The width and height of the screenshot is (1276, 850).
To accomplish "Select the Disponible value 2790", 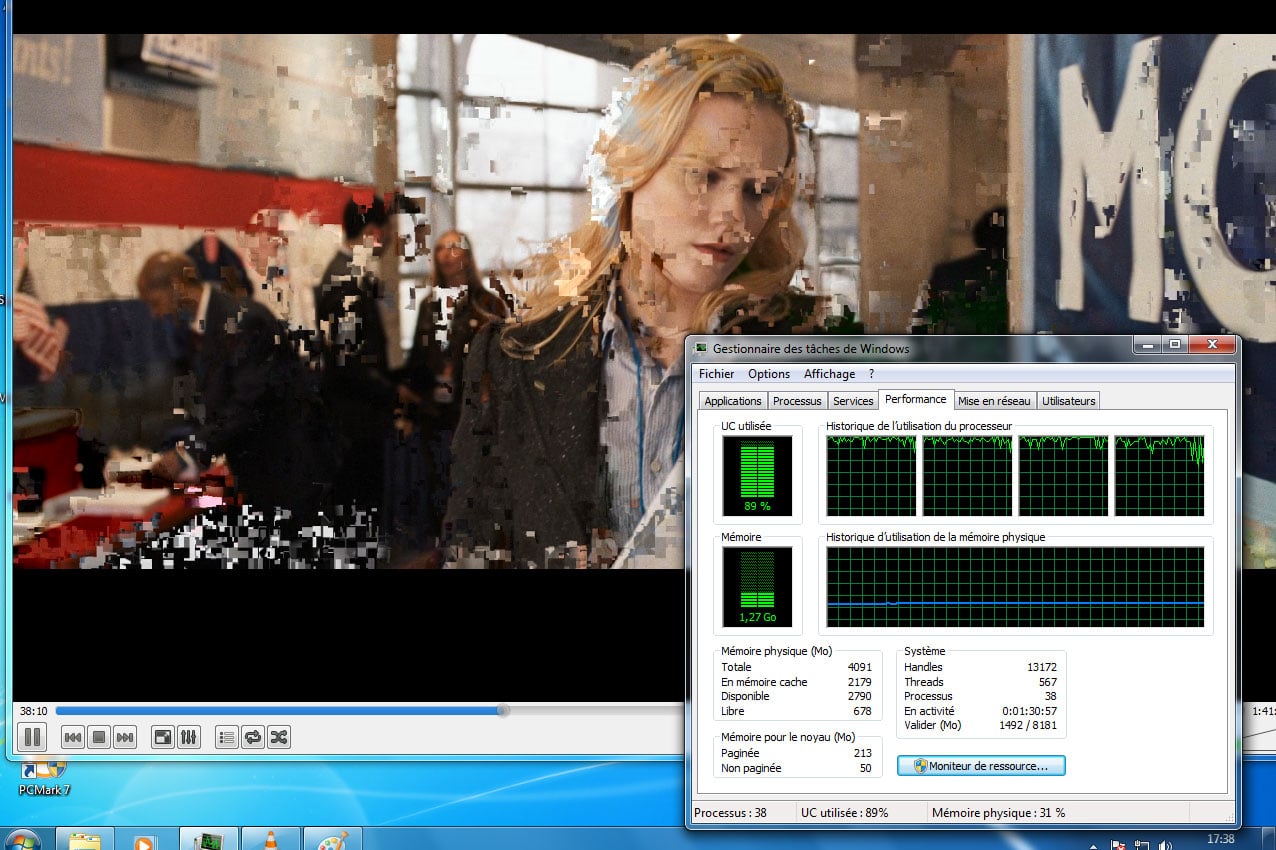I will tap(859, 696).
